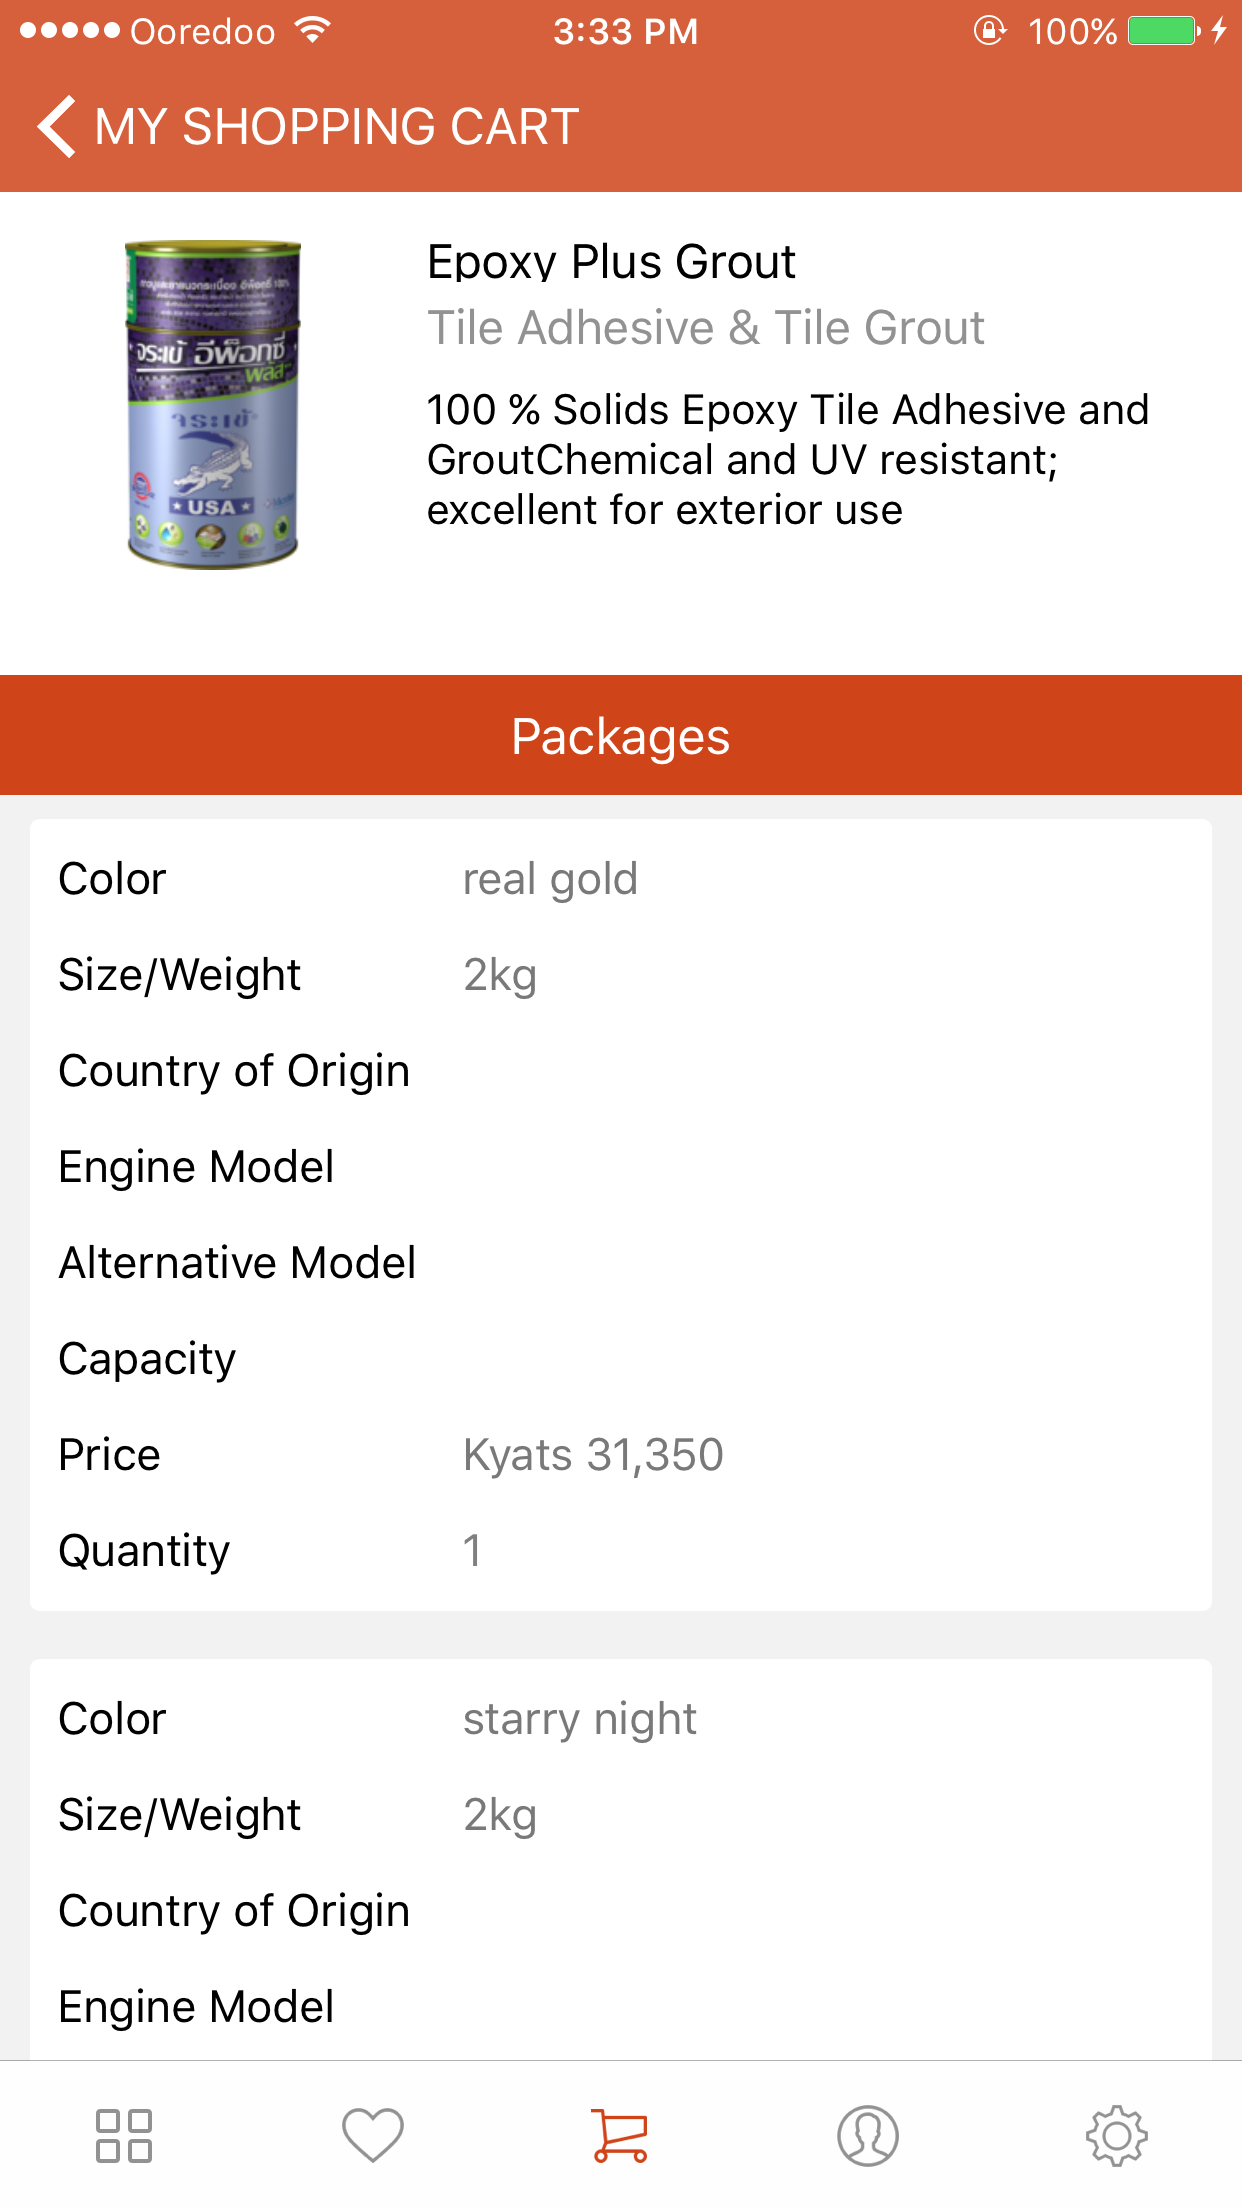Tap the battery indicator icon
Image resolution: width=1242 pixels, height=2208 pixels.
1164,31
